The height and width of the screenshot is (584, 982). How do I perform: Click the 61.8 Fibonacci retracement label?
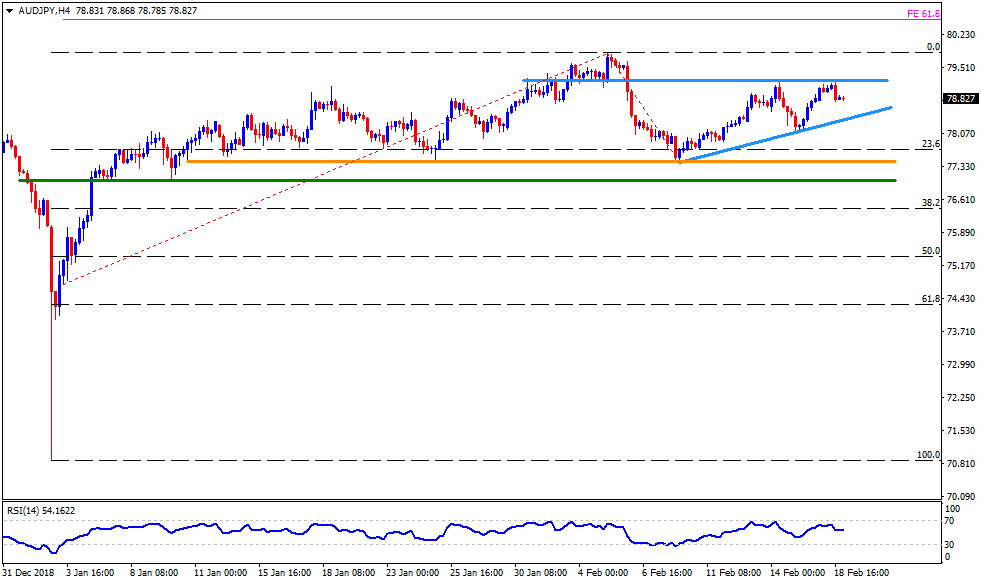pos(930,298)
